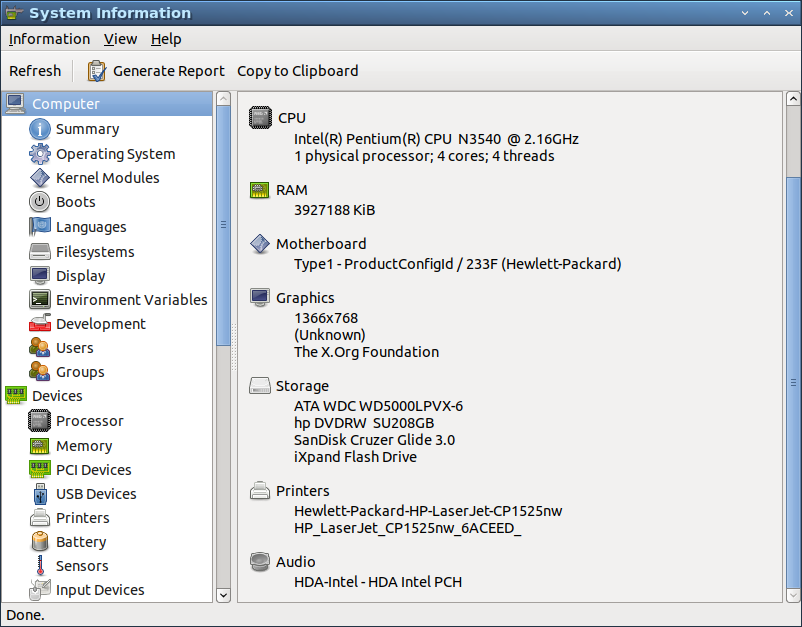Image resolution: width=802 pixels, height=627 pixels.
Task: Open the Help menu
Action: coord(166,39)
